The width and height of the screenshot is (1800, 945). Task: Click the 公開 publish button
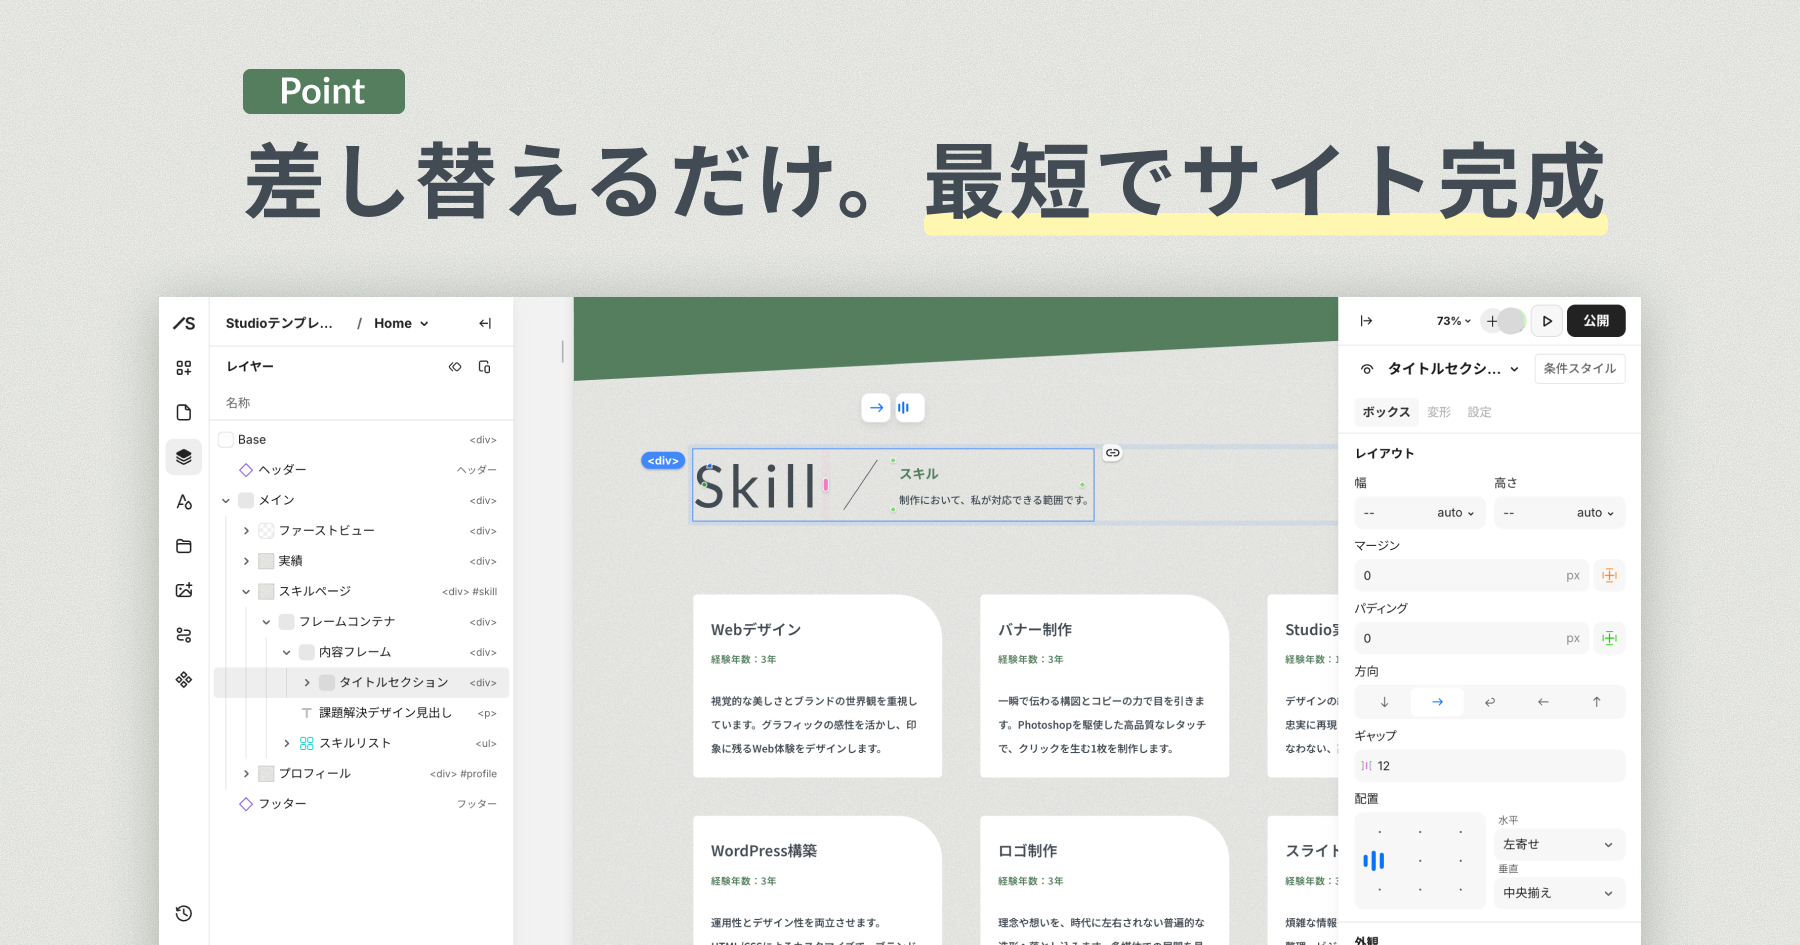1596,321
